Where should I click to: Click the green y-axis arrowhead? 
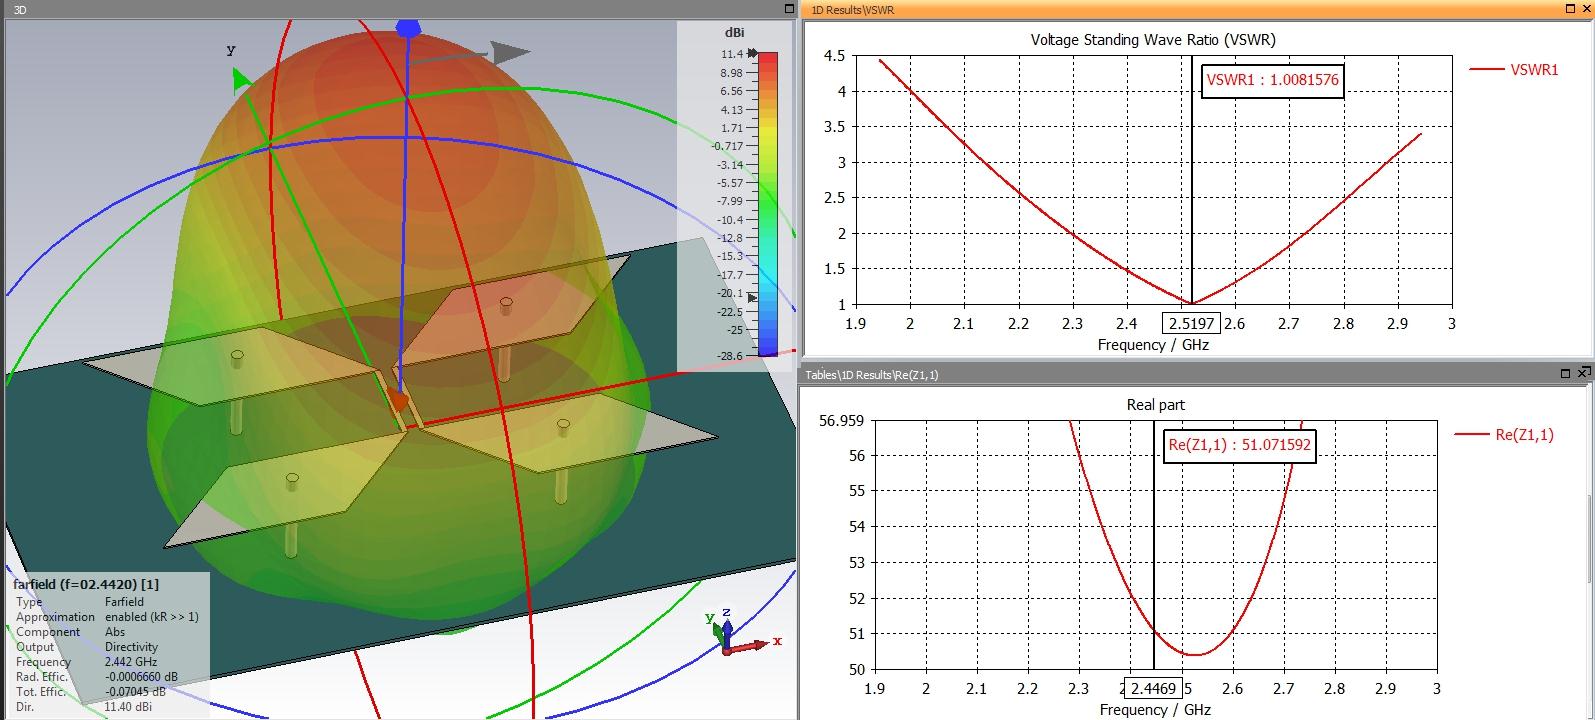pyautogui.click(x=240, y=80)
